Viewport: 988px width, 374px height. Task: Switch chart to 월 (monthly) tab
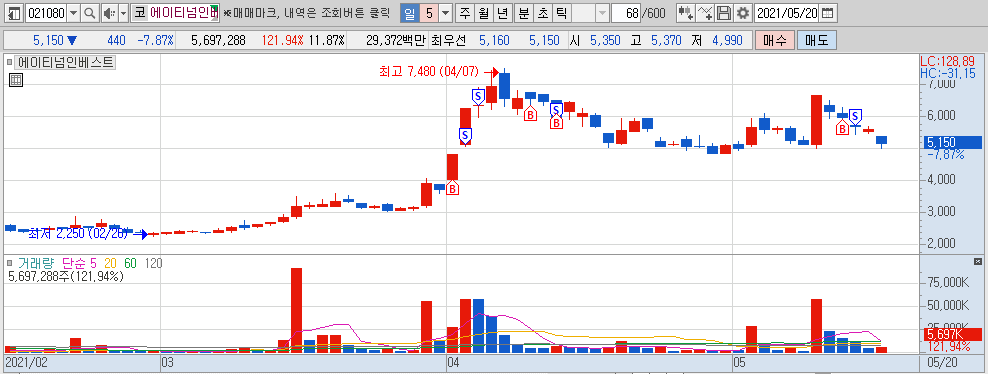[x=483, y=13]
